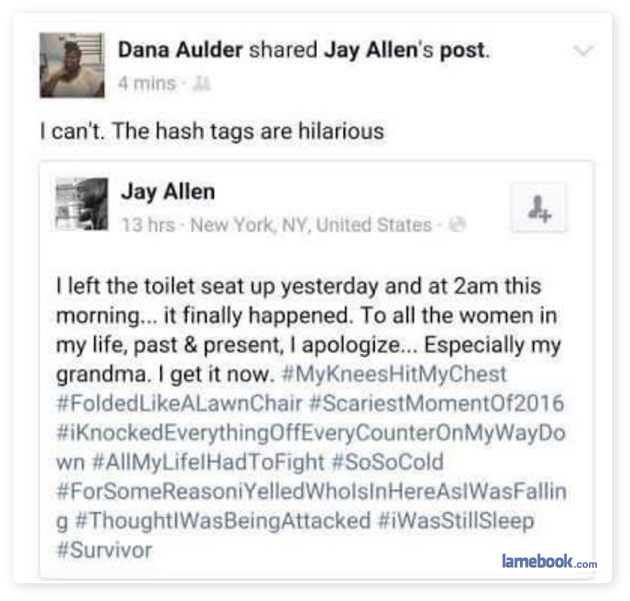Viewport: 630px width, 601px height.
Task: Open the #SoSoCold hashtag
Action: [x=388, y=462]
